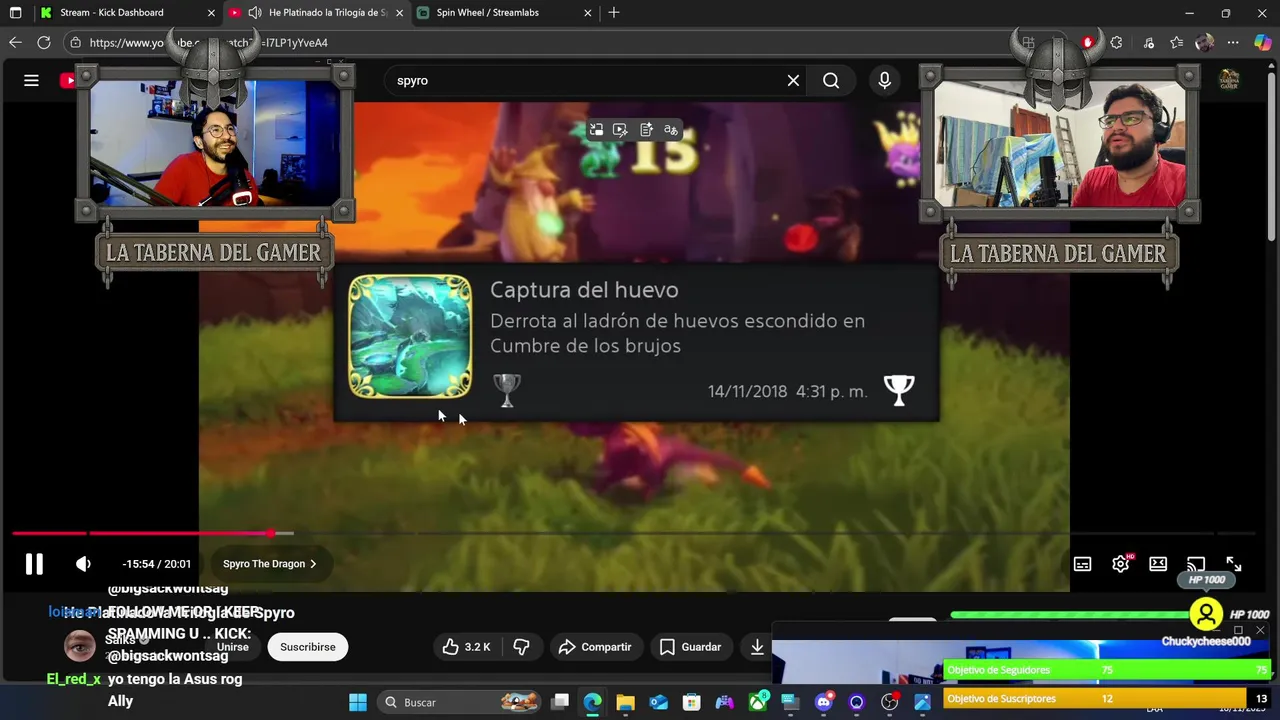Open Outlook from the taskbar
1280x720 pixels.
click(658, 702)
